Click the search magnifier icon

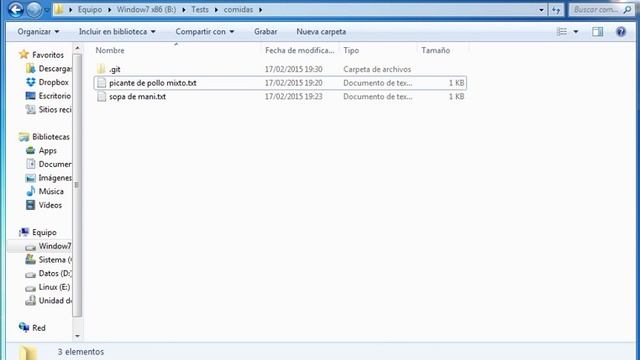point(627,9)
